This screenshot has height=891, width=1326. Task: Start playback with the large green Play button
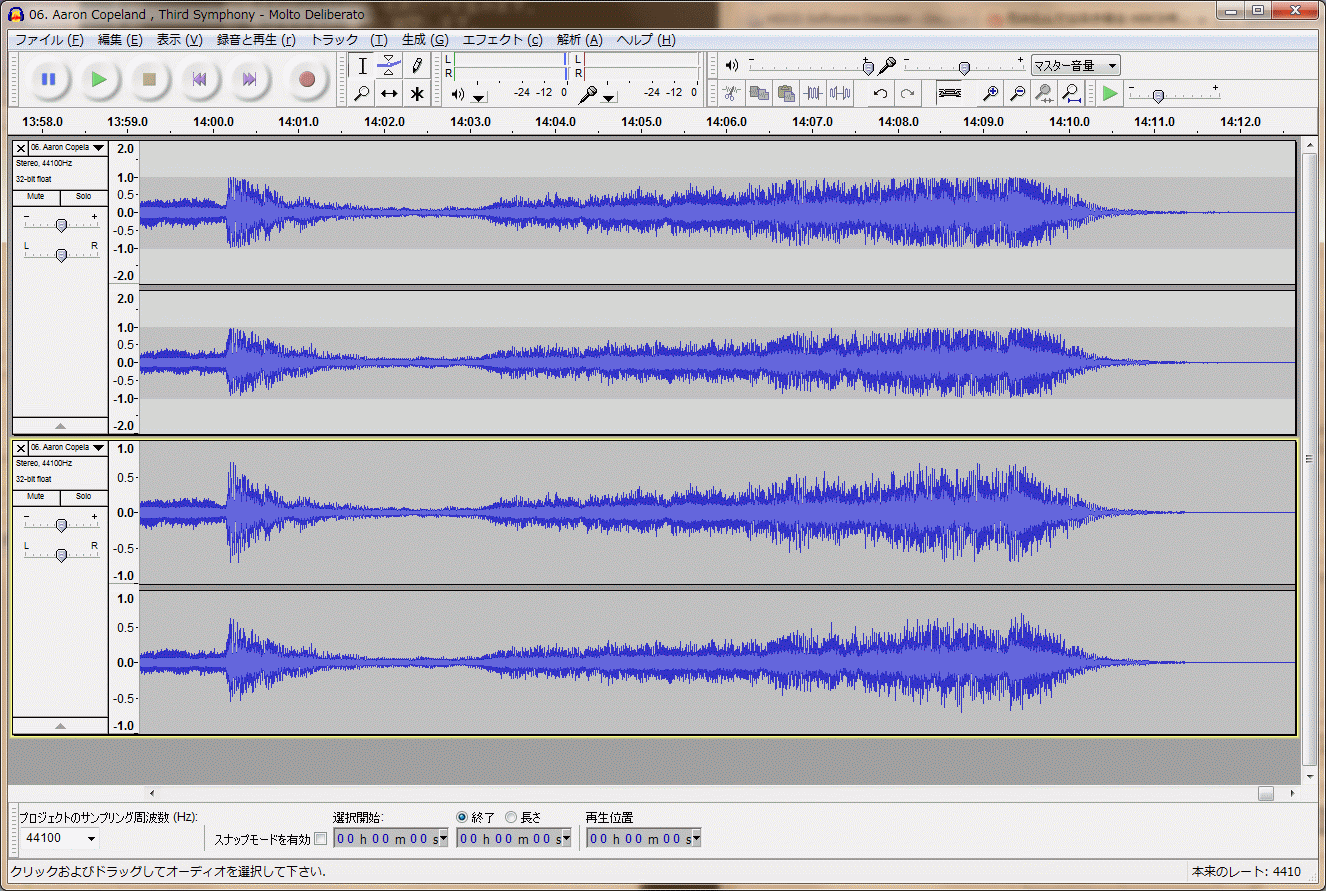(98, 79)
